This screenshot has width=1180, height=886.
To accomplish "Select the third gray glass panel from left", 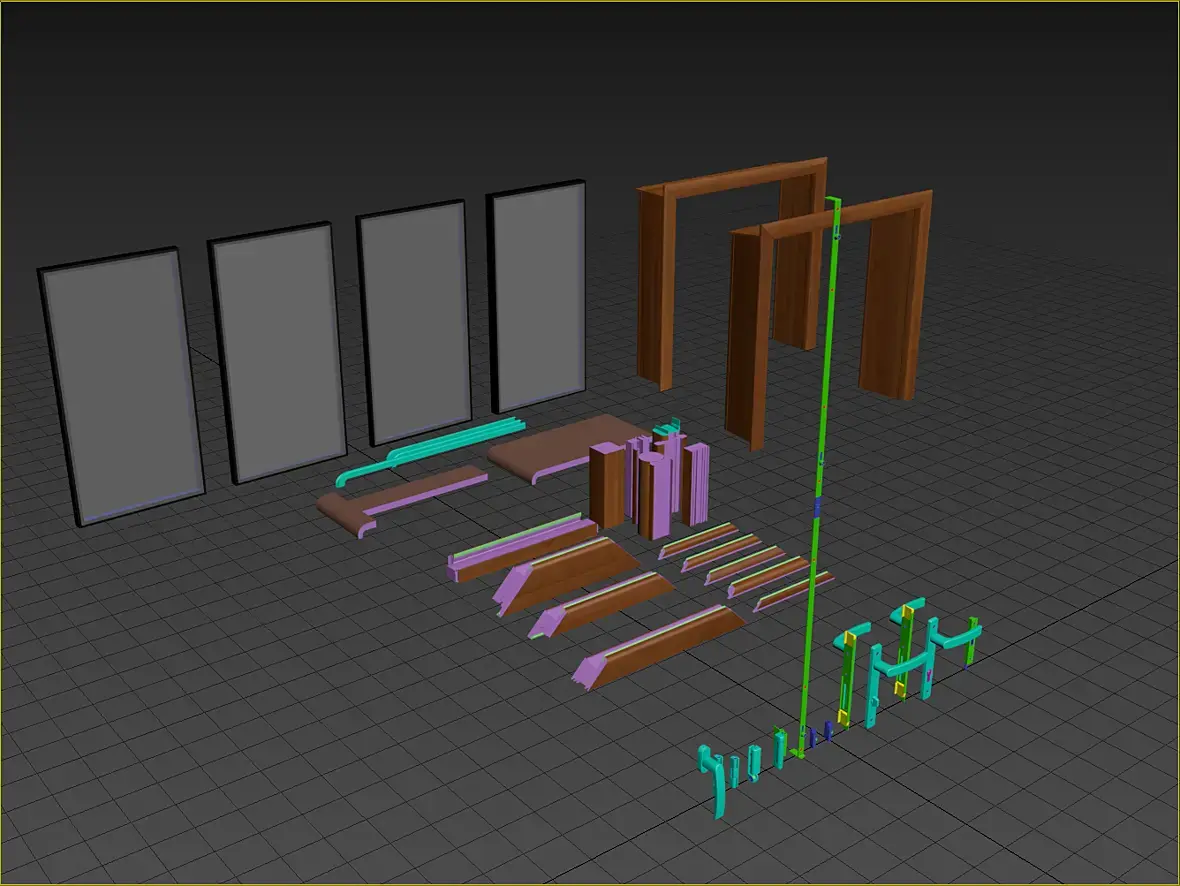I will pos(414,322).
